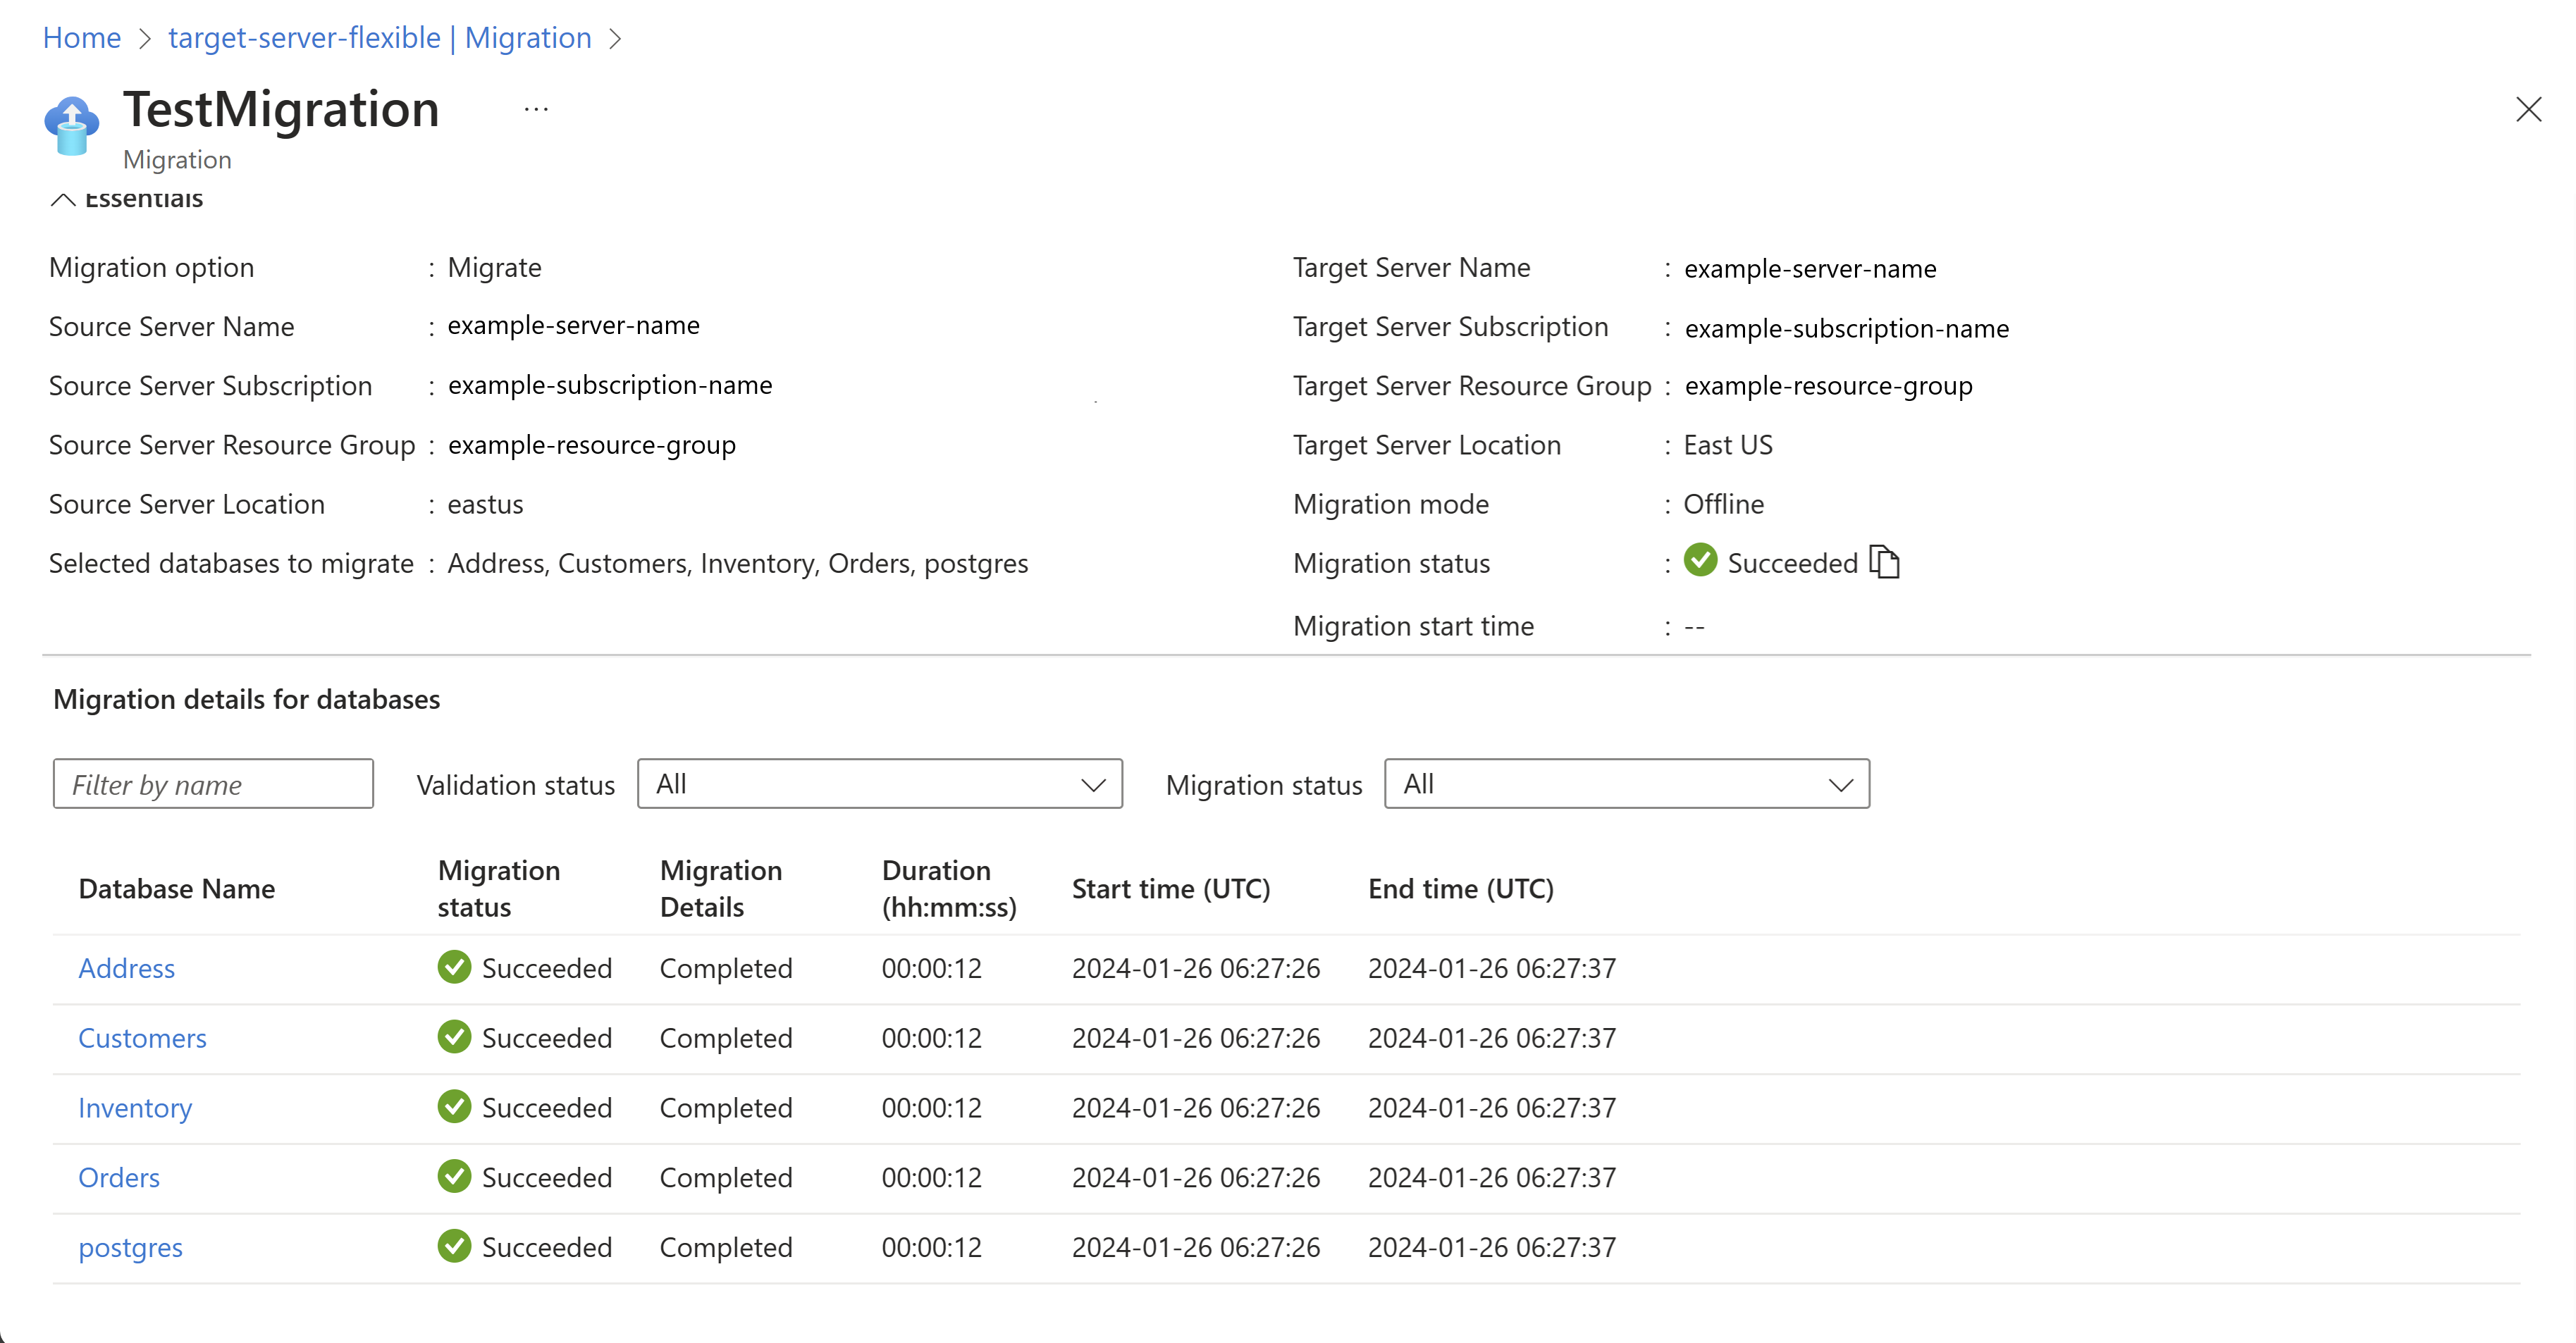Viewport: 2576px width, 1343px height.
Task: Open the Inventory database link
Action: pos(135,1108)
